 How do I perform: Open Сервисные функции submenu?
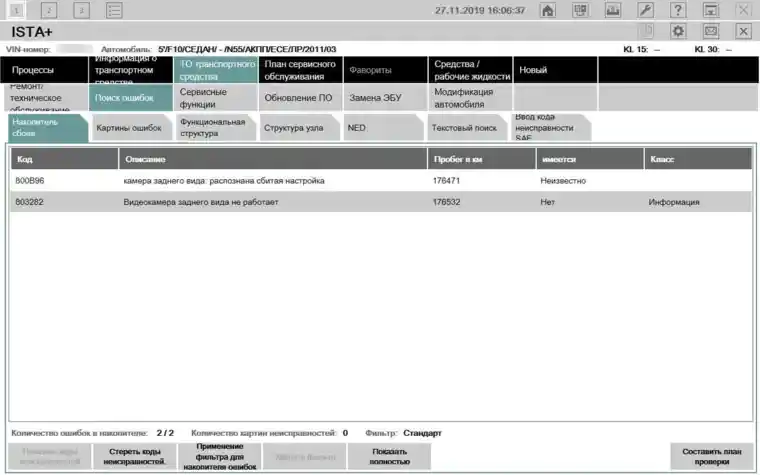tap(215, 97)
